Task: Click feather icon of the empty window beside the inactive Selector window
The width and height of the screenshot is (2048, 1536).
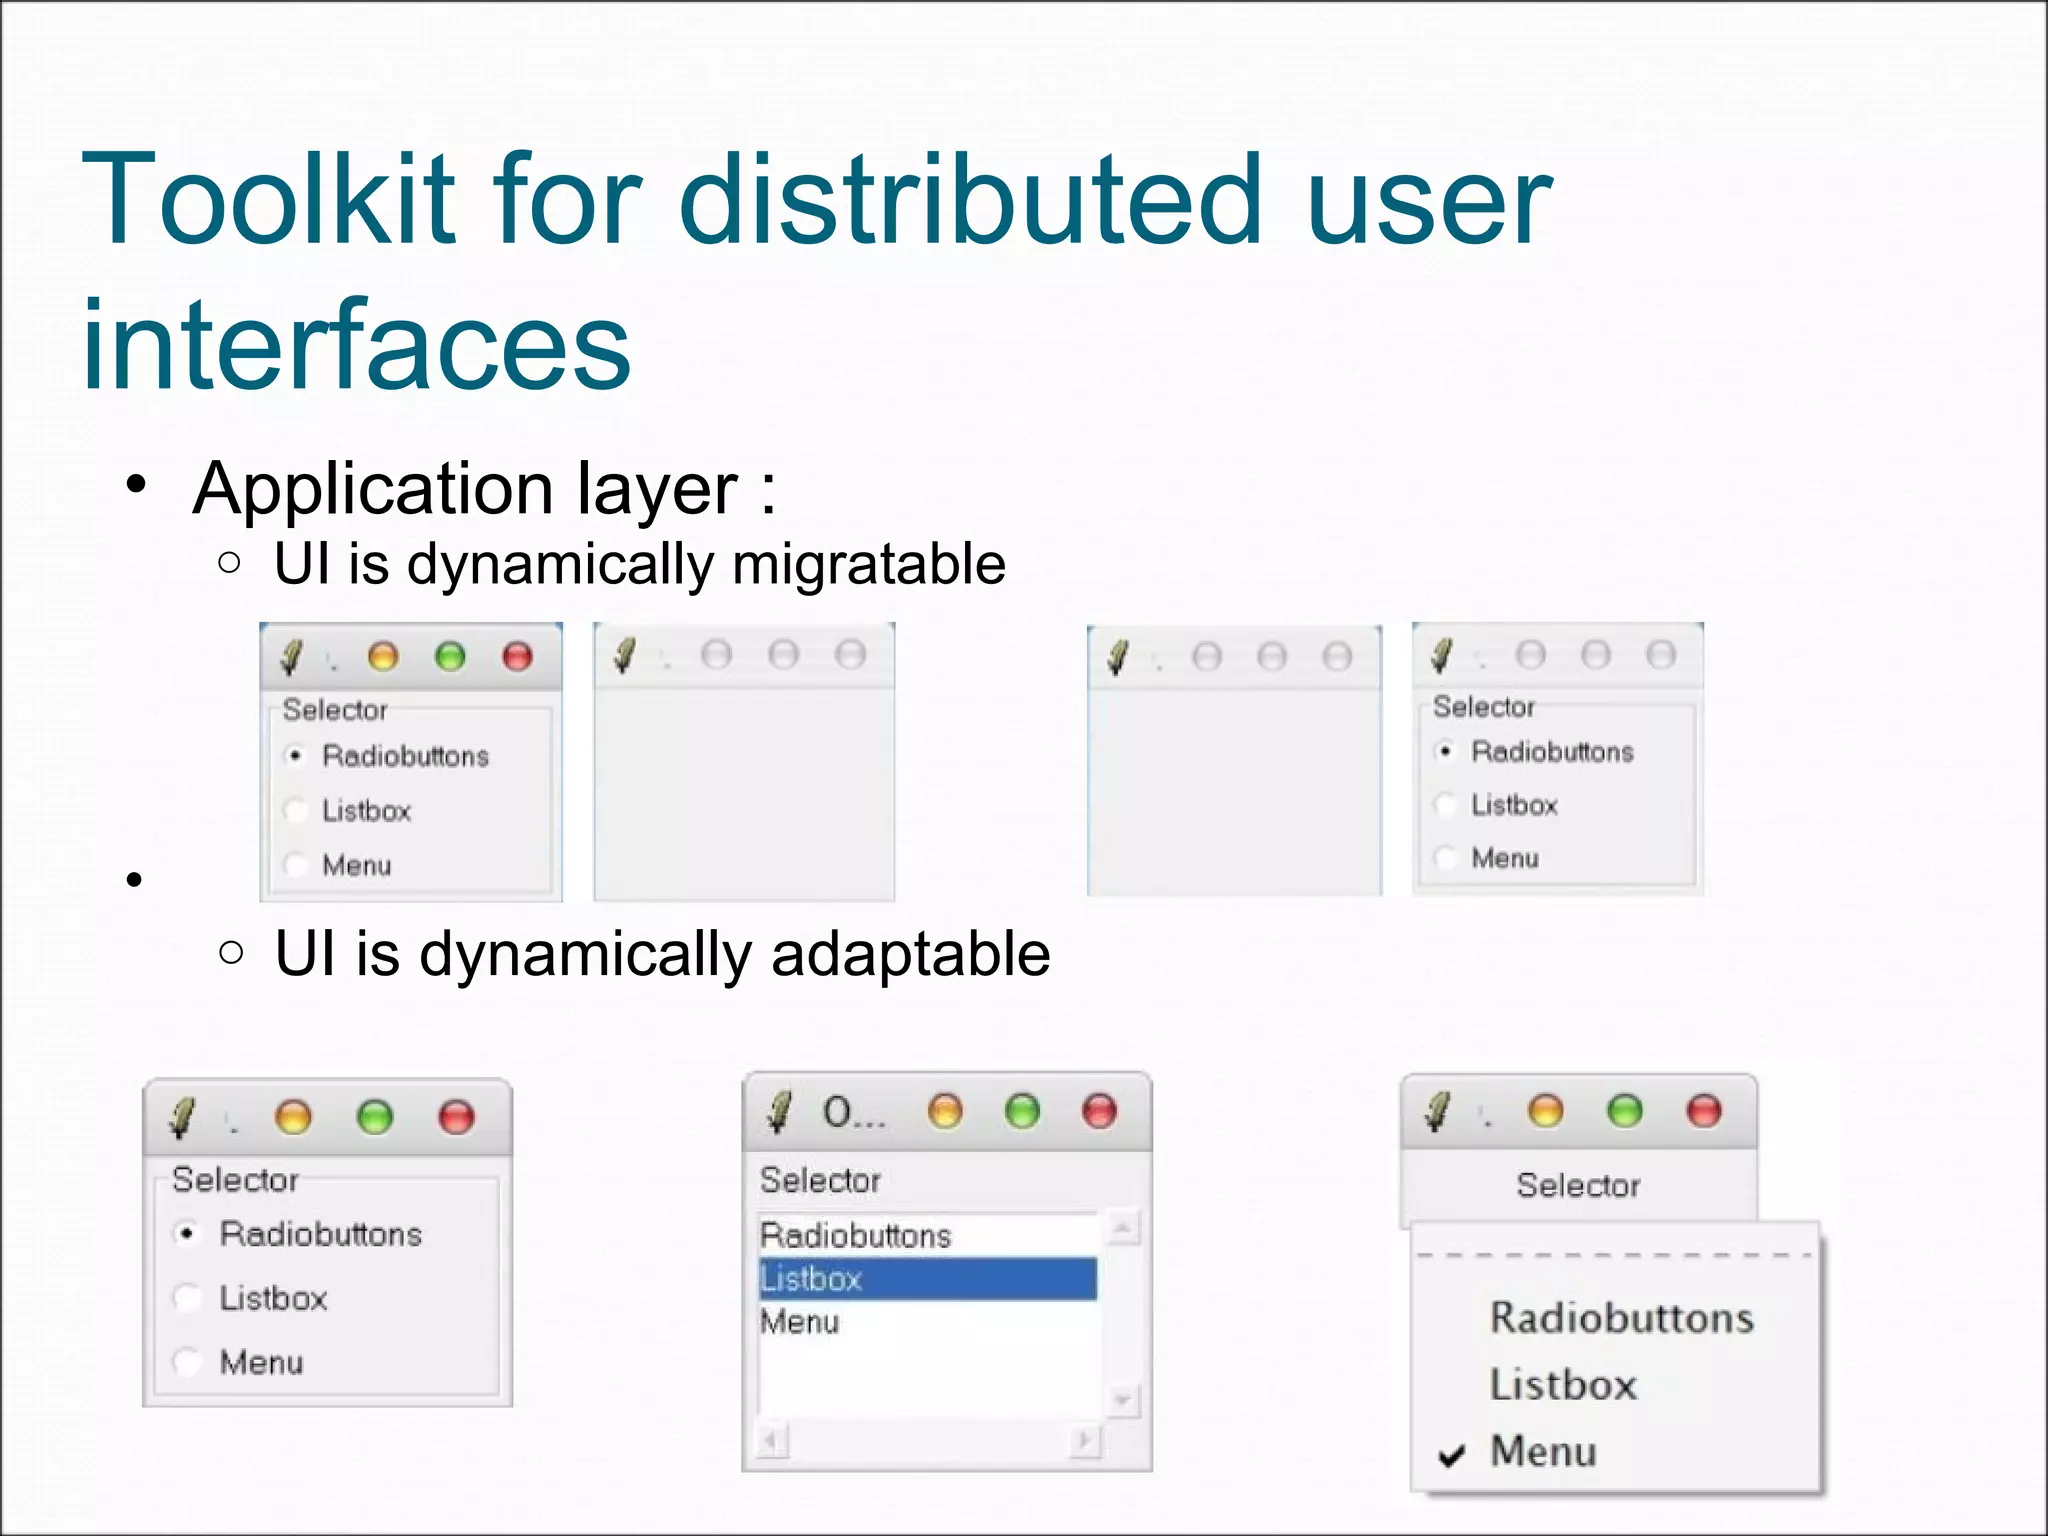Action: tap(1118, 657)
